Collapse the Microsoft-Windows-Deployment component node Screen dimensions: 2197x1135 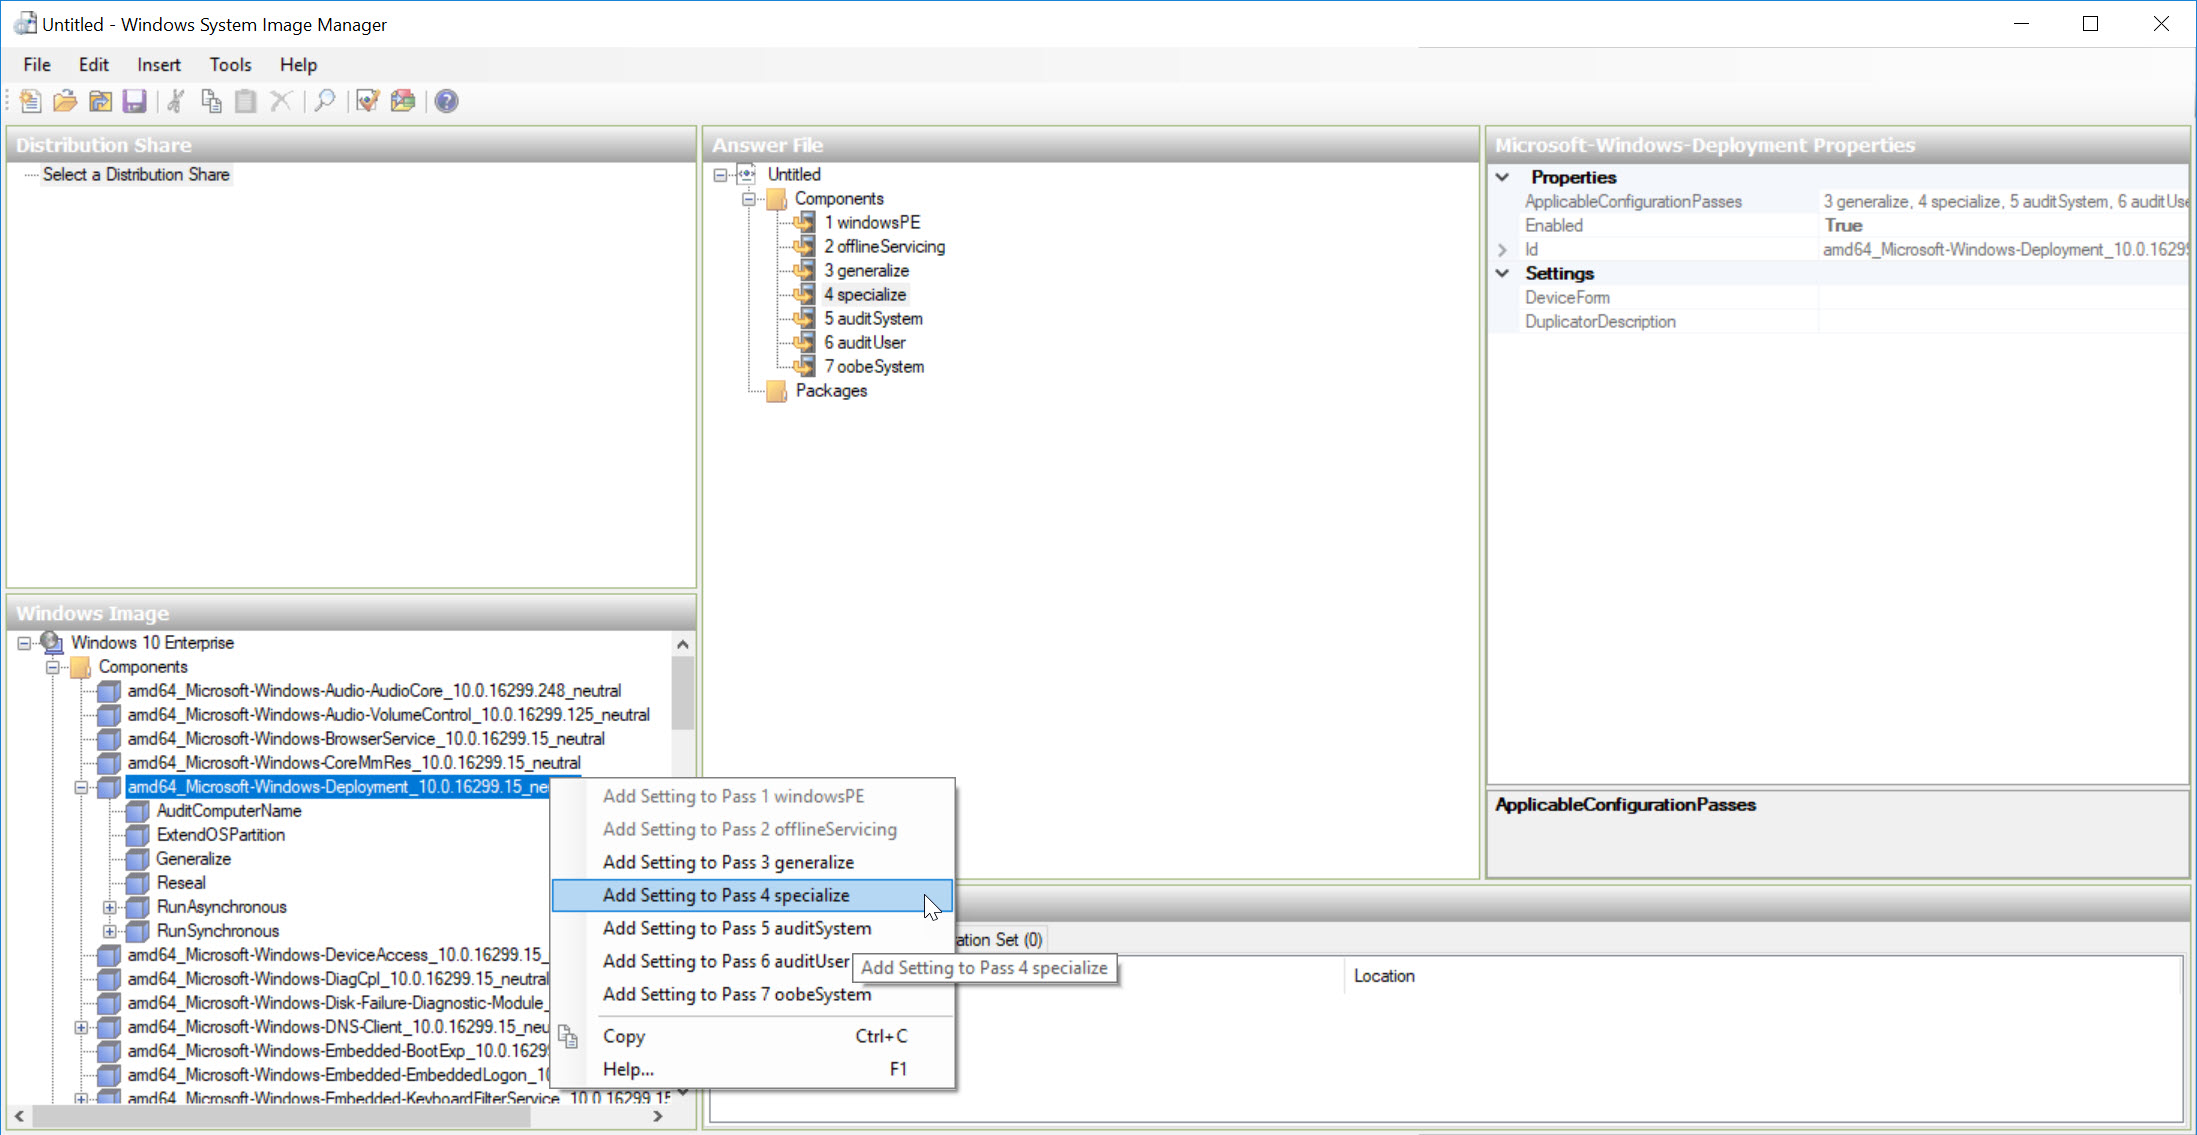[x=82, y=787]
